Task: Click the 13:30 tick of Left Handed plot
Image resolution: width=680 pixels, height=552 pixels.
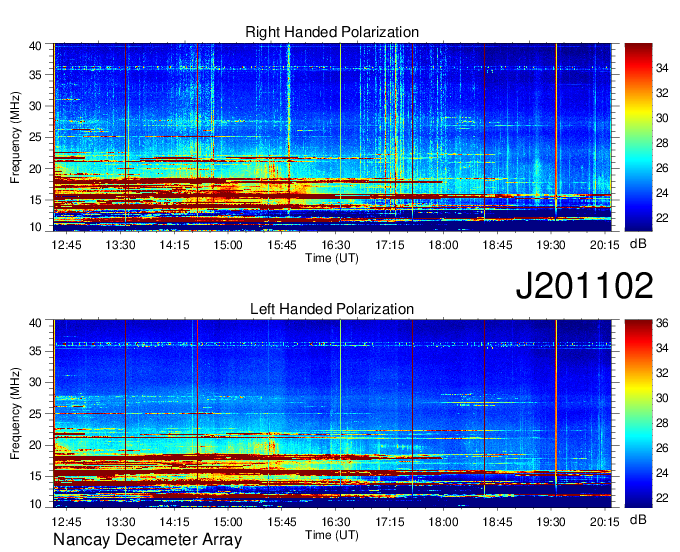Action: coord(120,522)
